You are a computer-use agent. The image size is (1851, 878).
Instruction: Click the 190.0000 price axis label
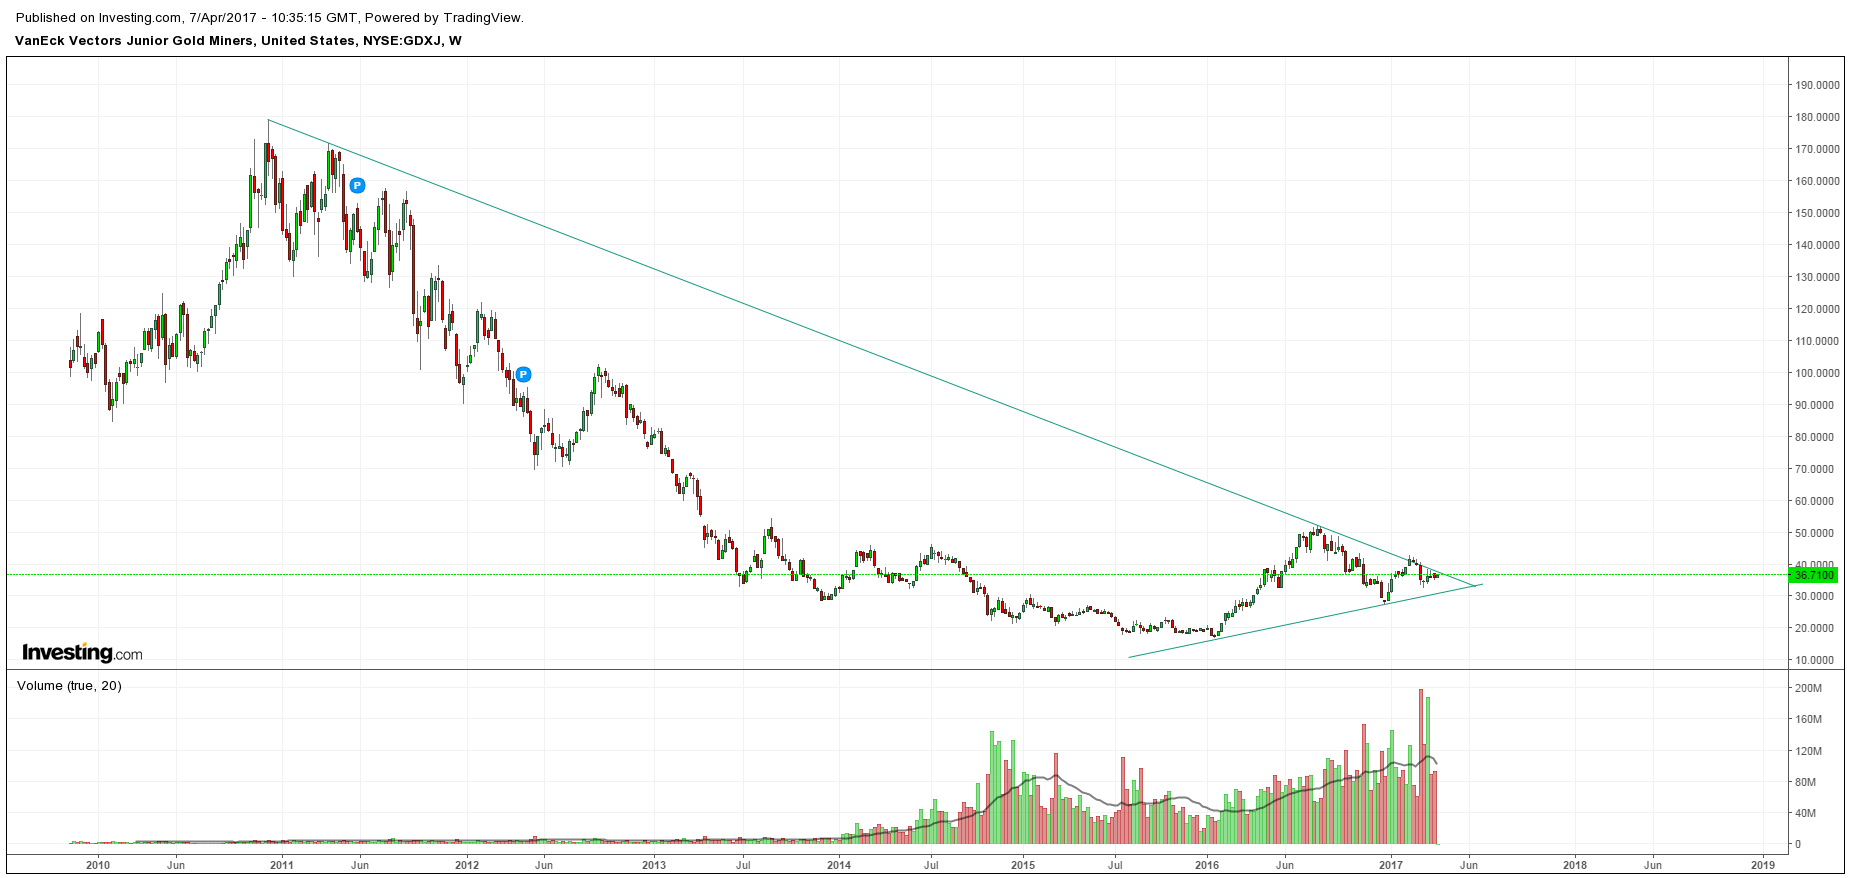click(x=1817, y=85)
